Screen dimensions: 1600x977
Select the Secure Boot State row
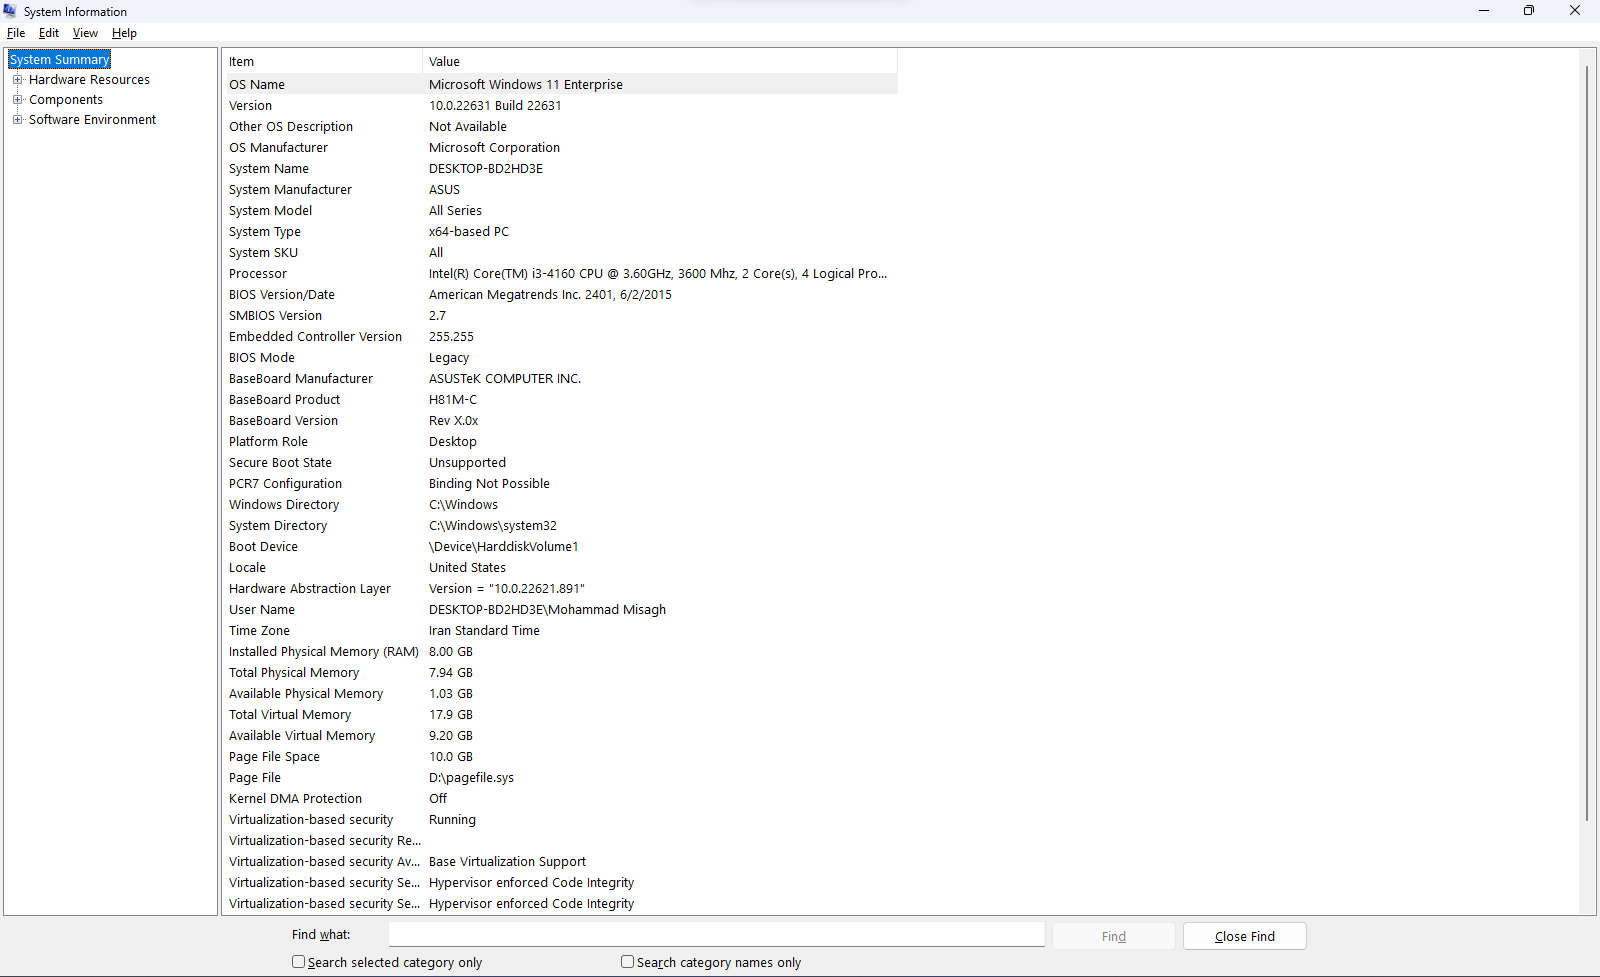[560, 463]
